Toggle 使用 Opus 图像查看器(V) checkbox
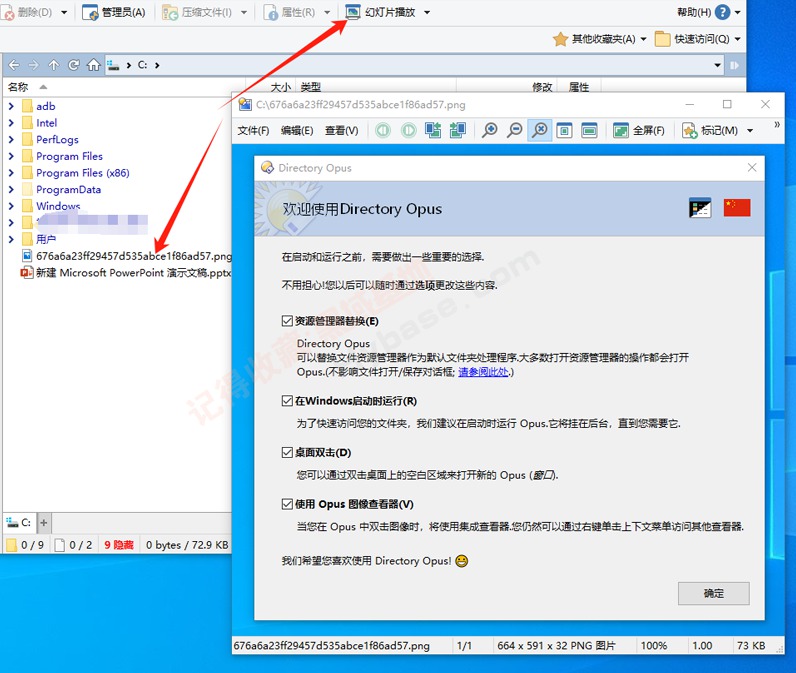This screenshot has height=673, width=796. point(287,504)
